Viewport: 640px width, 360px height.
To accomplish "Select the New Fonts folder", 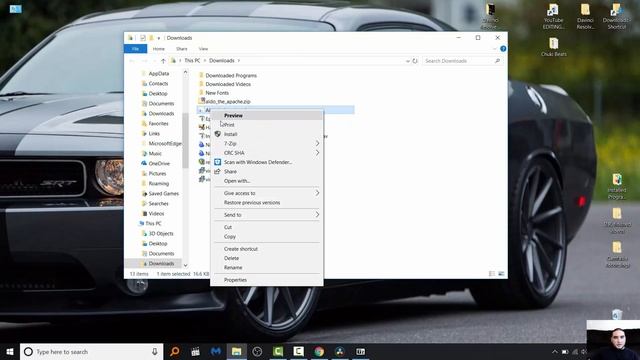I will [x=217, y=93].
